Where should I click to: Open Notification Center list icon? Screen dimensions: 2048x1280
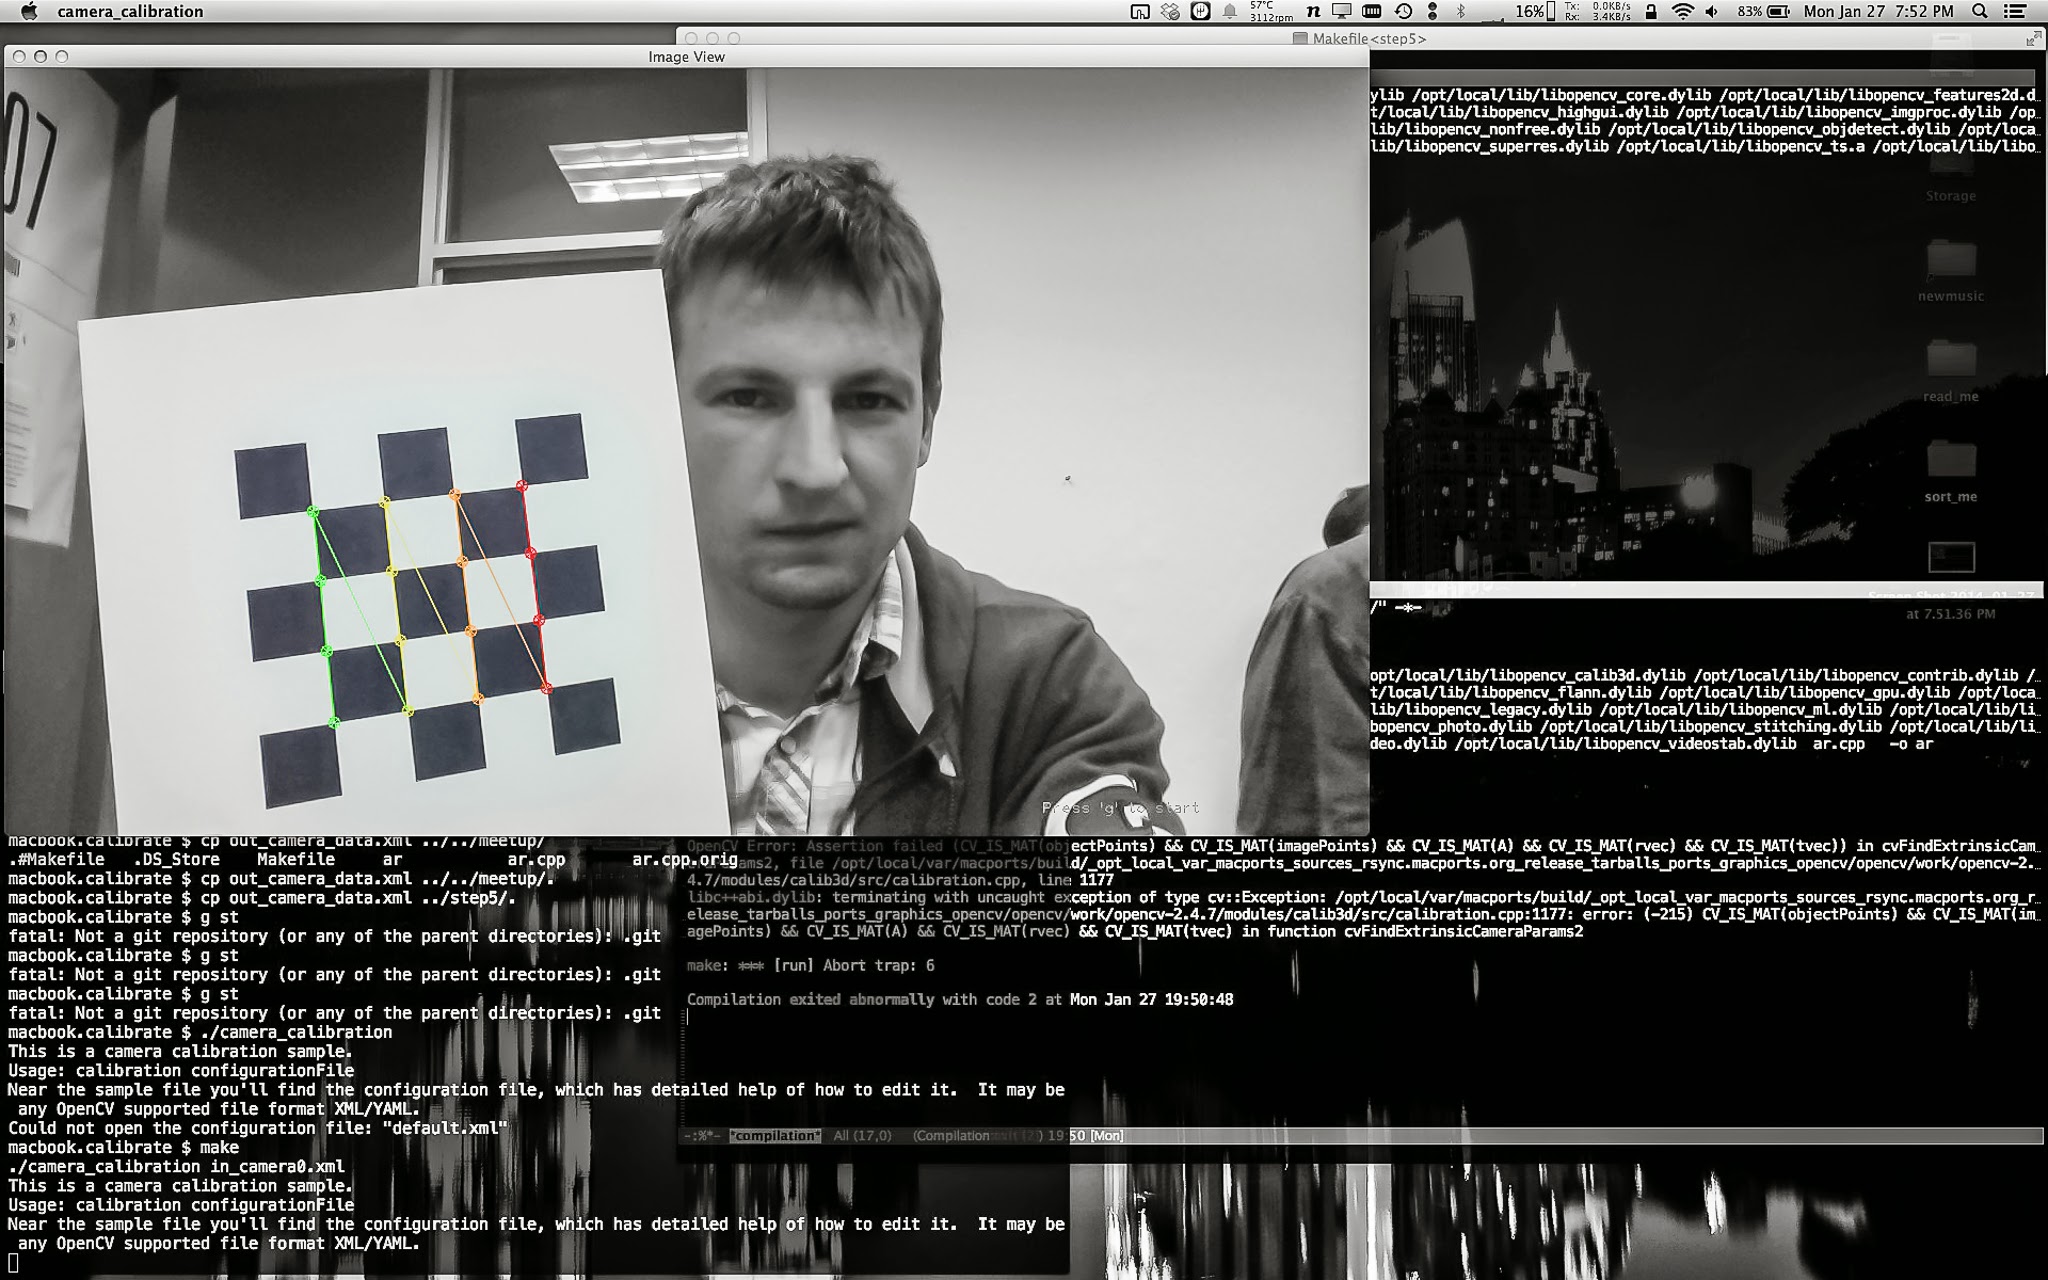[x=2017, y=12]
